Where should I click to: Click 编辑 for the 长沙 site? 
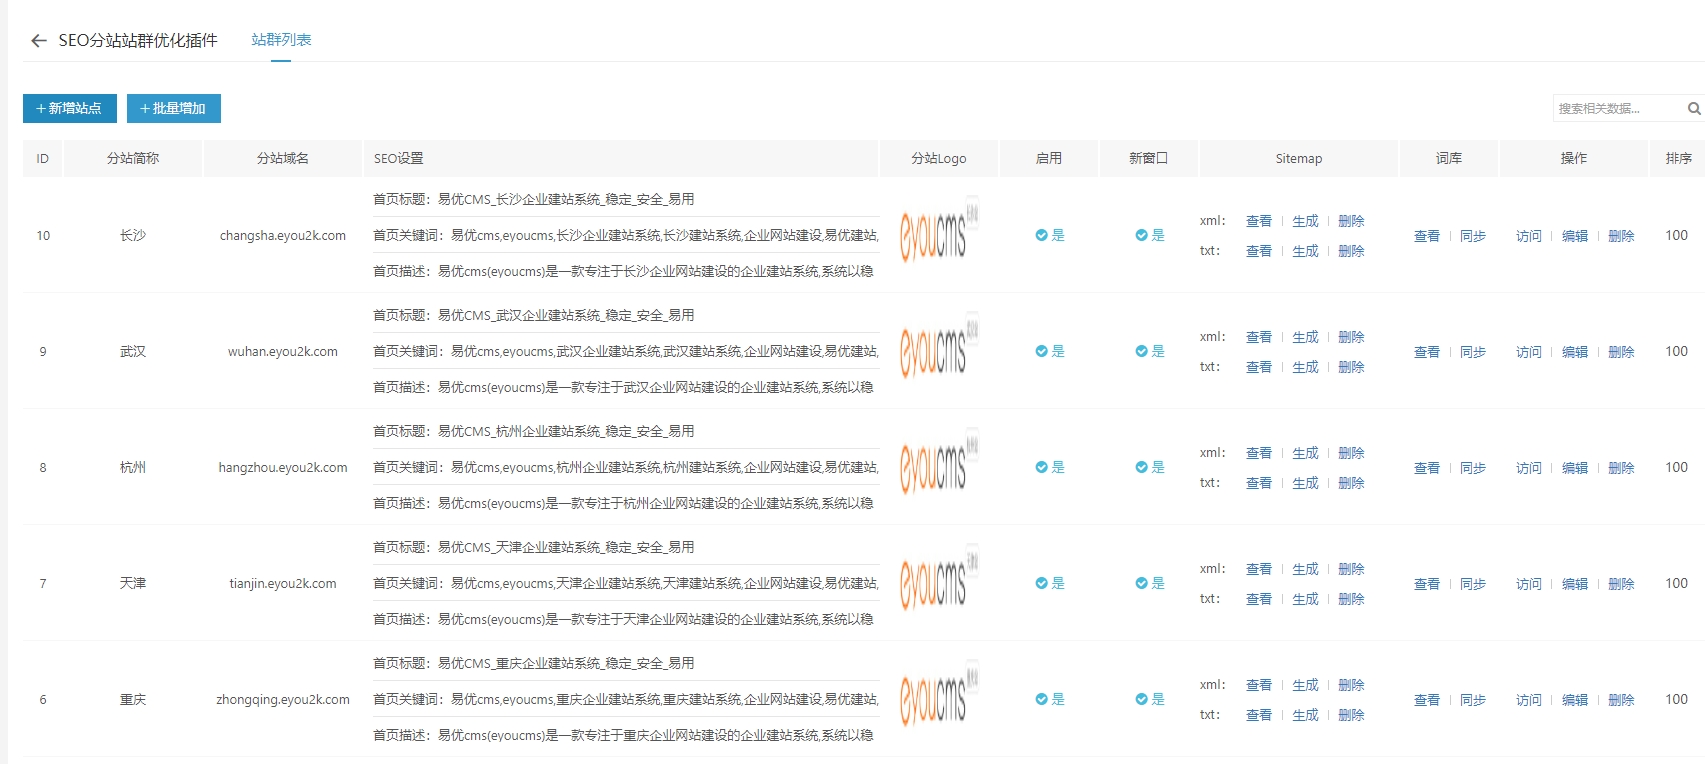1575,236
